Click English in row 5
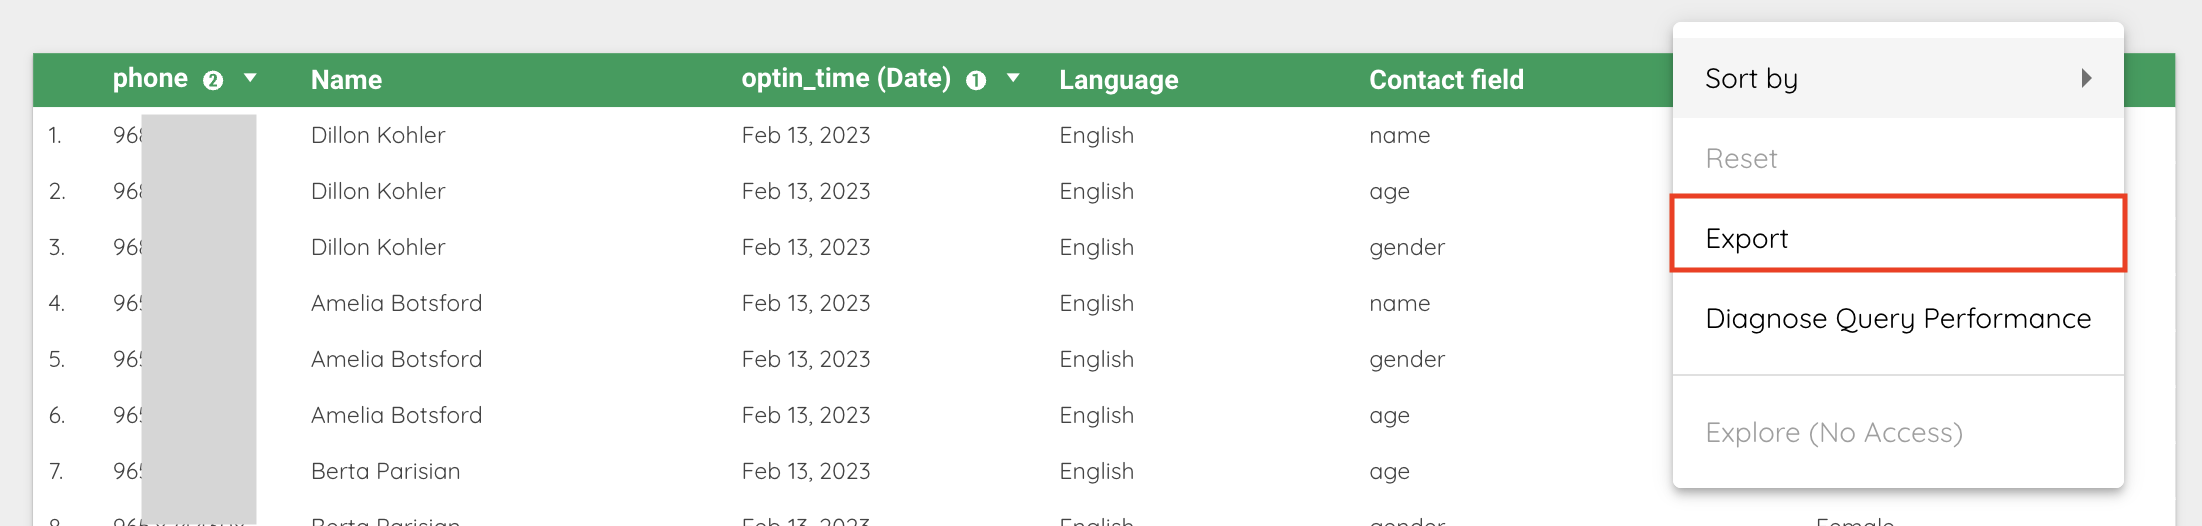2202x526 pixels. [x=1097, y=359]
